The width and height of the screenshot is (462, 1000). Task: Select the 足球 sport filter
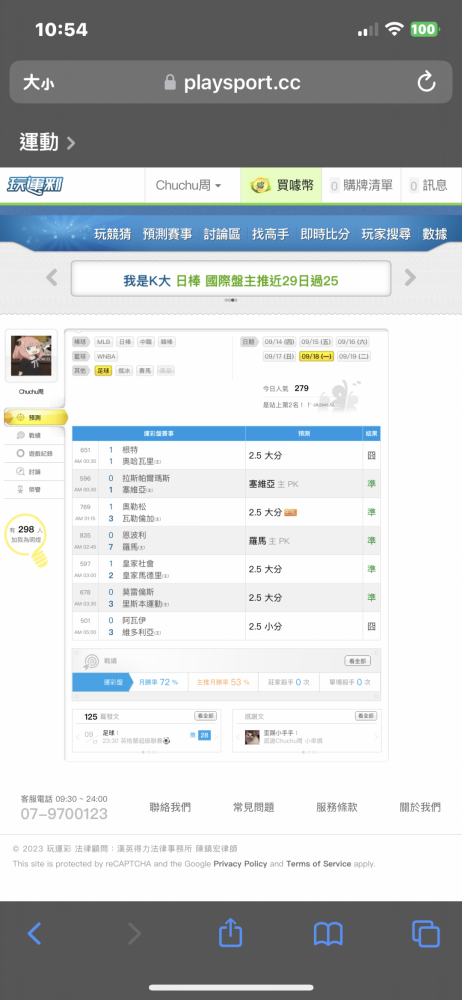(103, 371)
